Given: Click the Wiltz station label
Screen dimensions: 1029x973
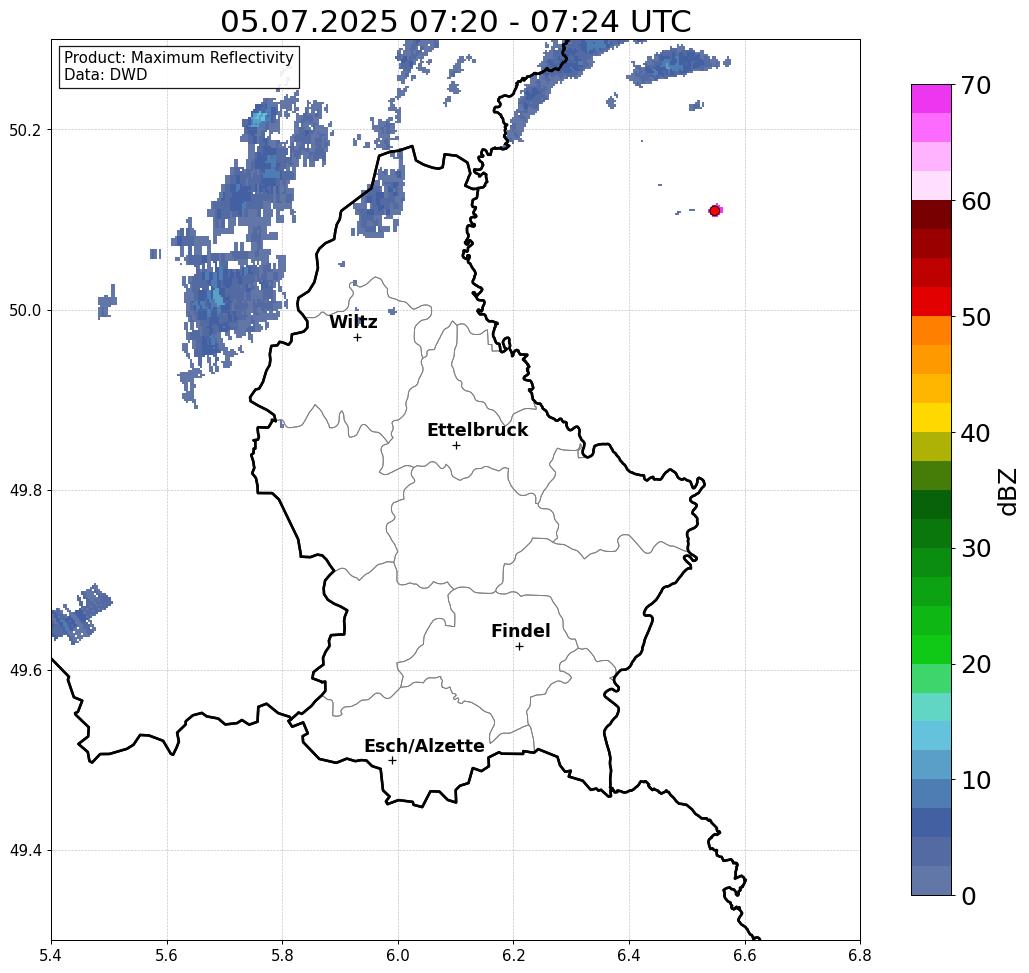Looking at the screenshot, I should click(x=353, y=322).
